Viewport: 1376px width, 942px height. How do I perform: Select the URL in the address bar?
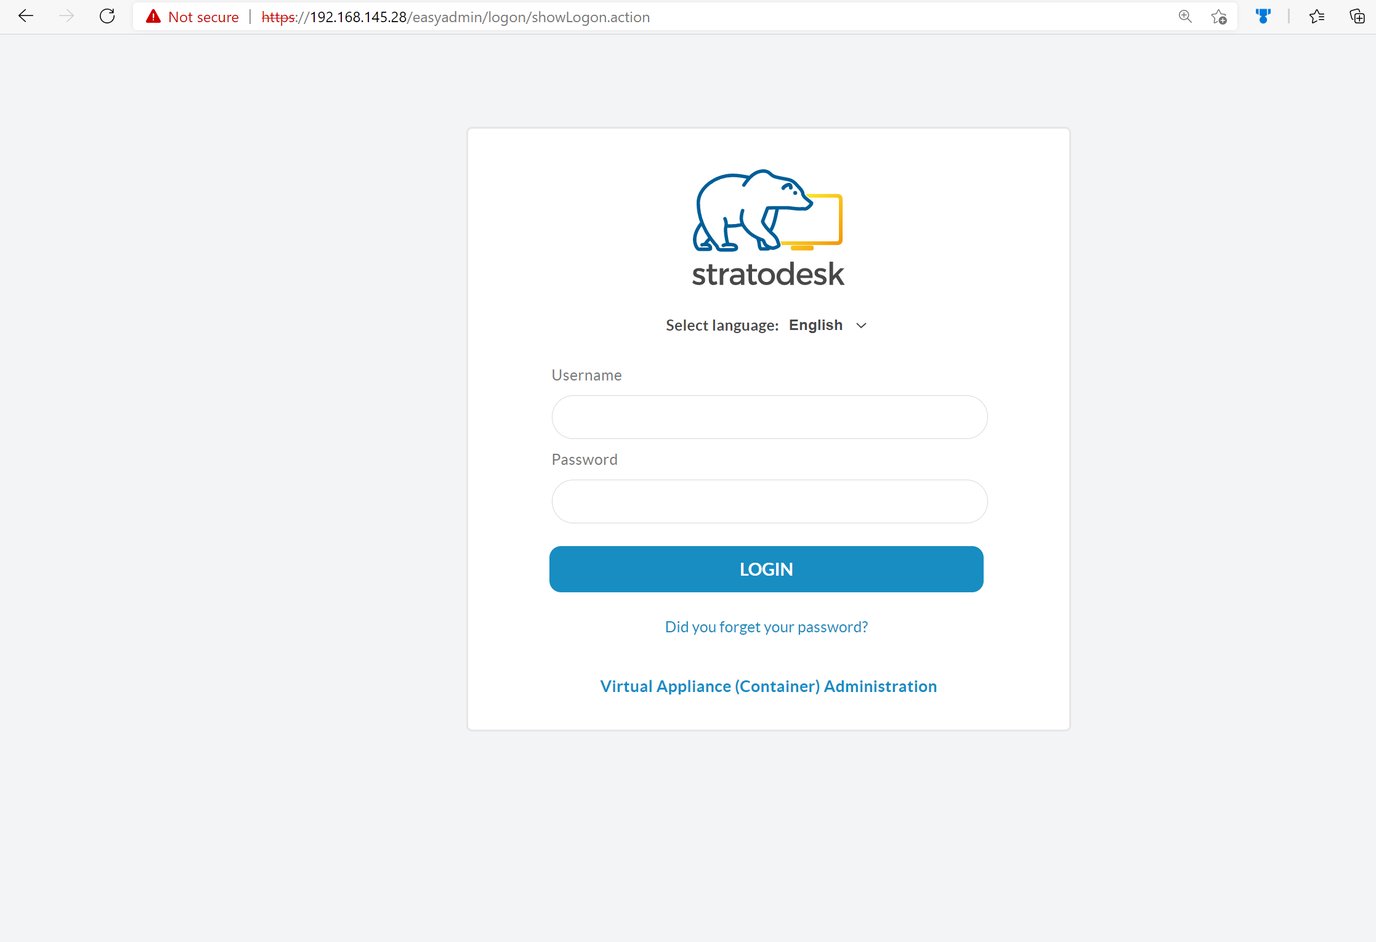(480, 17)
